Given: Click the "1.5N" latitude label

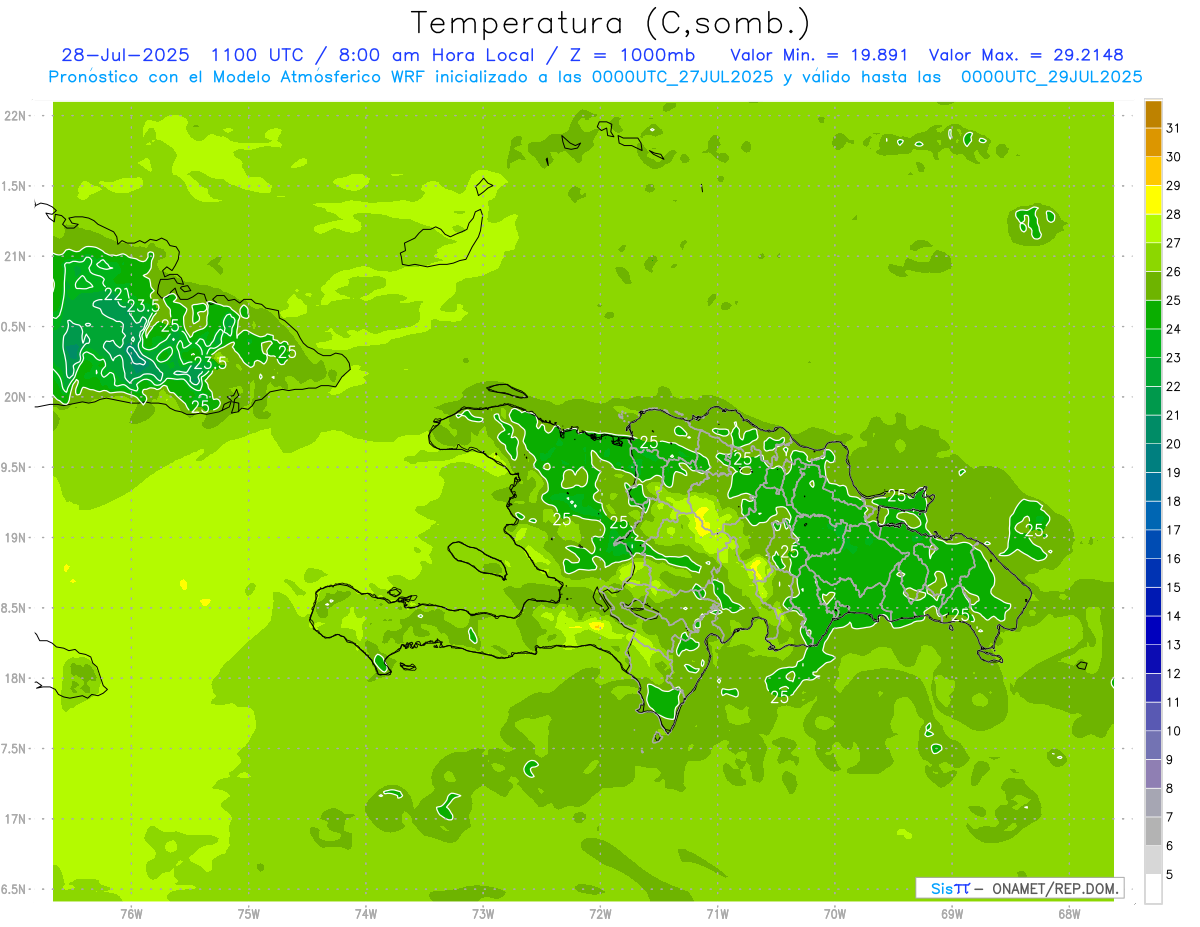Looking at the screenshot, I should pyautogui.click(x=15, y=186).
